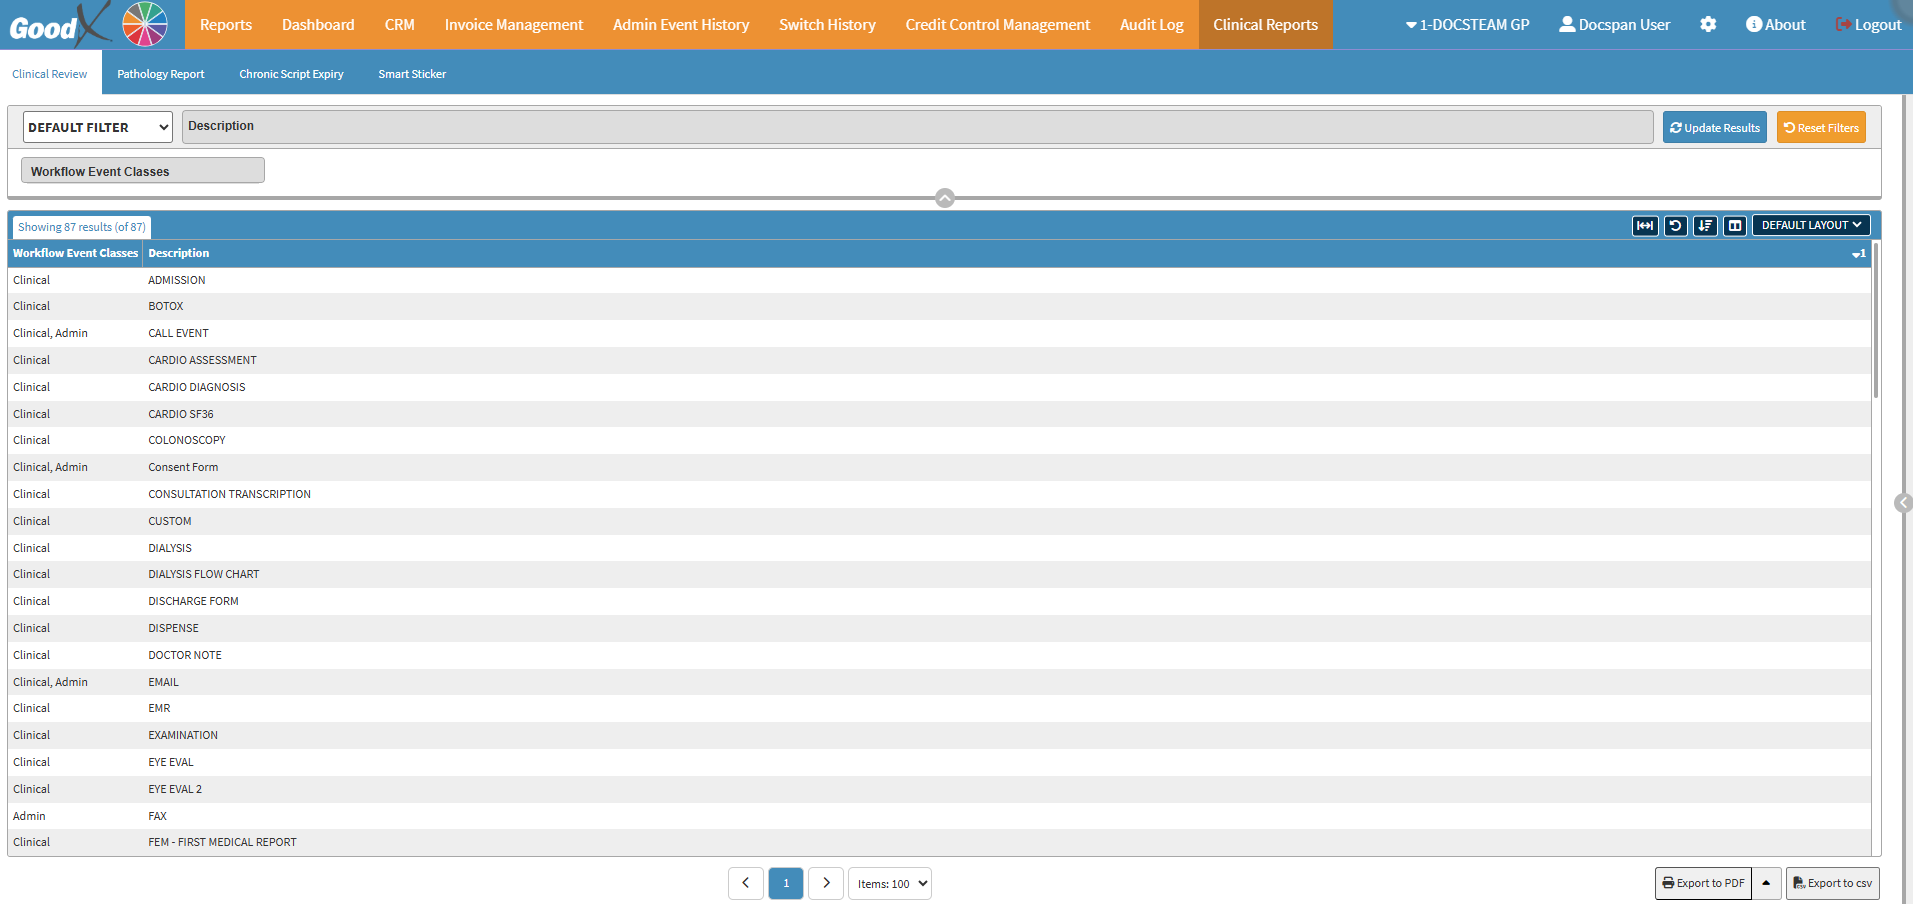Click into the Description filter field
This screenshot has width=1913, height=904.
tap(917, 127)
